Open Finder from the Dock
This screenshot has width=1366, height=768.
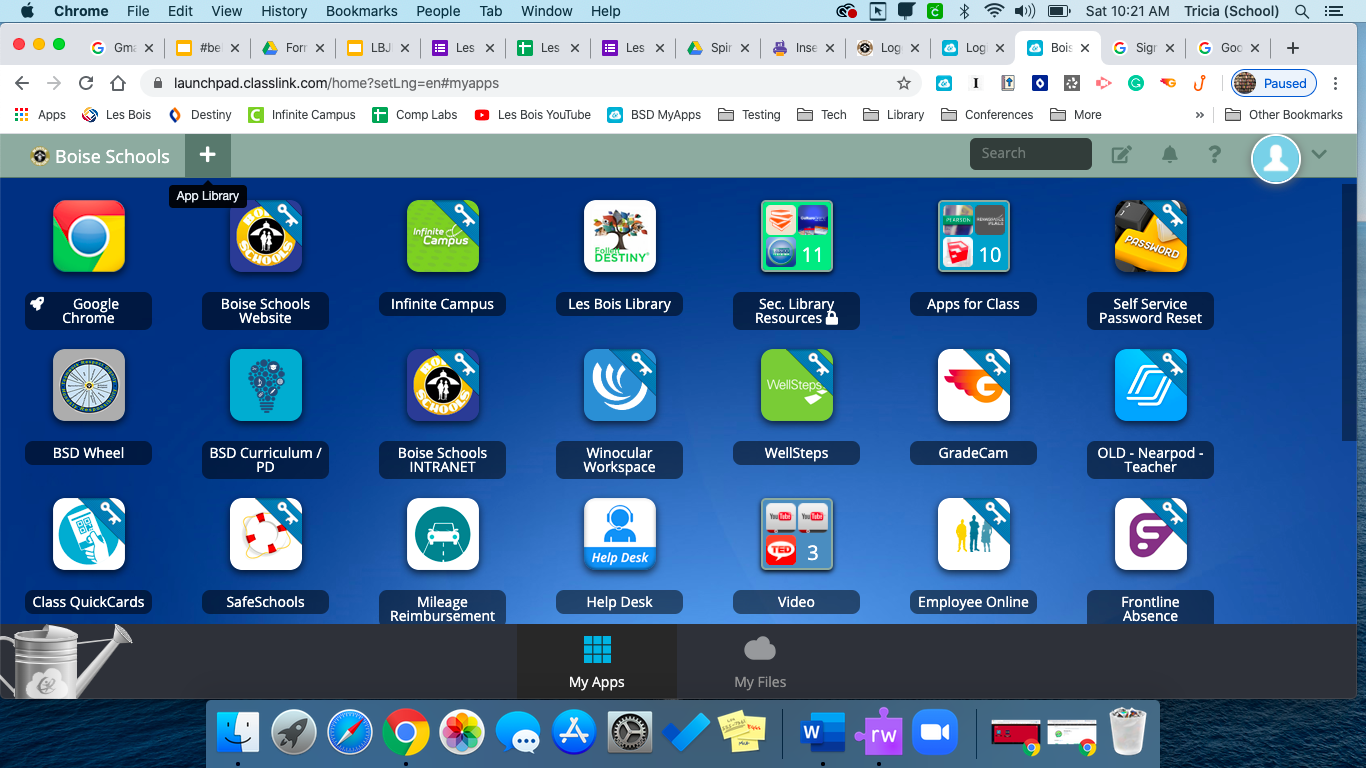tap(238, 733)
